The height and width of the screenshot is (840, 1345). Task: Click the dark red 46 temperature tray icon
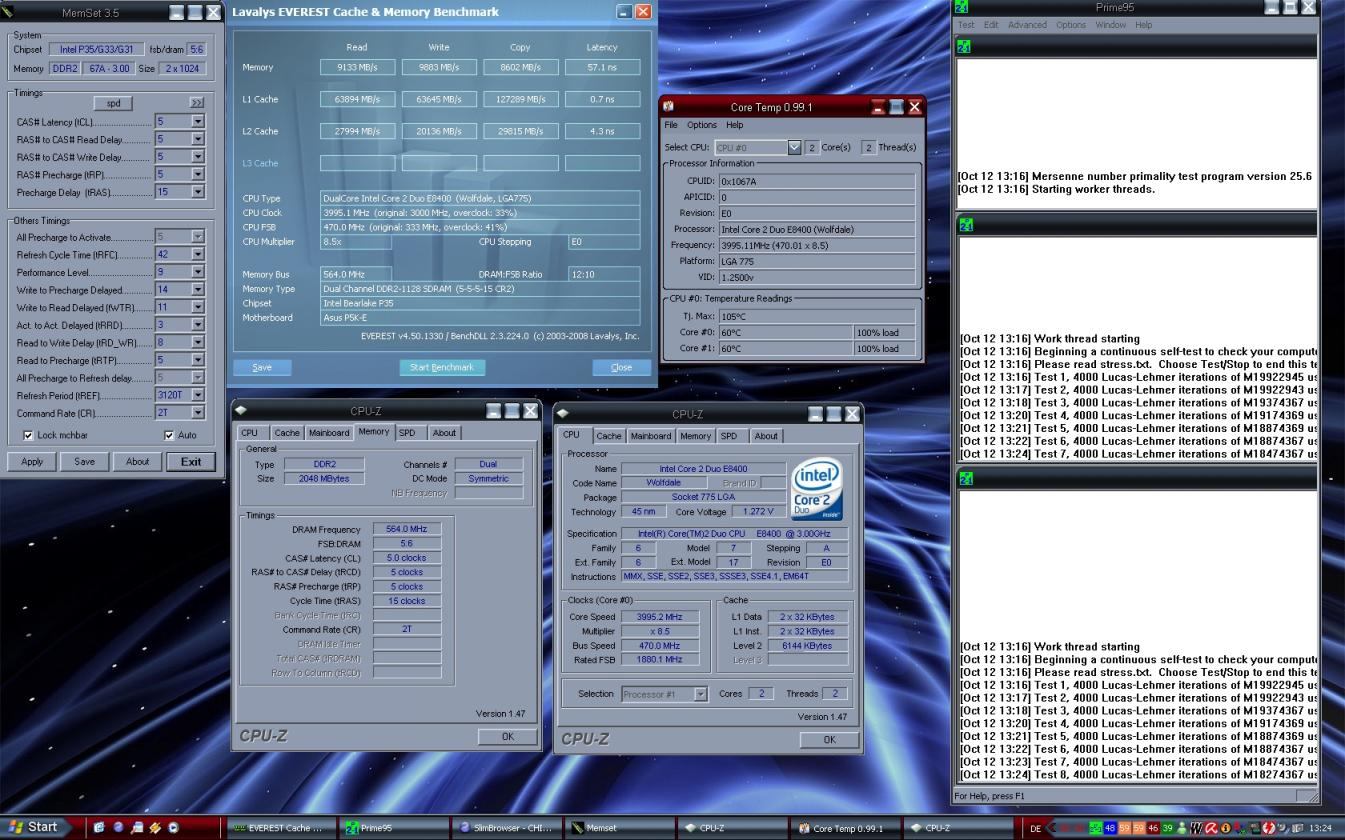(1153, 828)
